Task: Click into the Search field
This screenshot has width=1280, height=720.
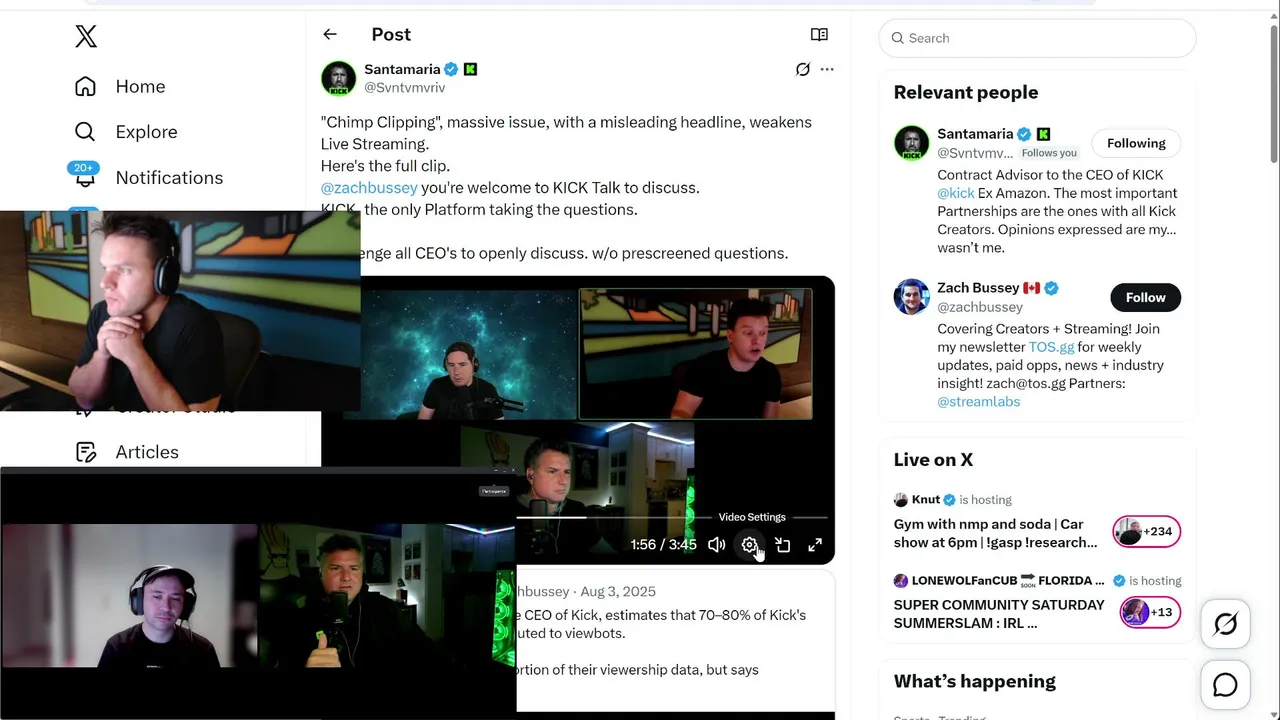Action: pos(1037,38)
